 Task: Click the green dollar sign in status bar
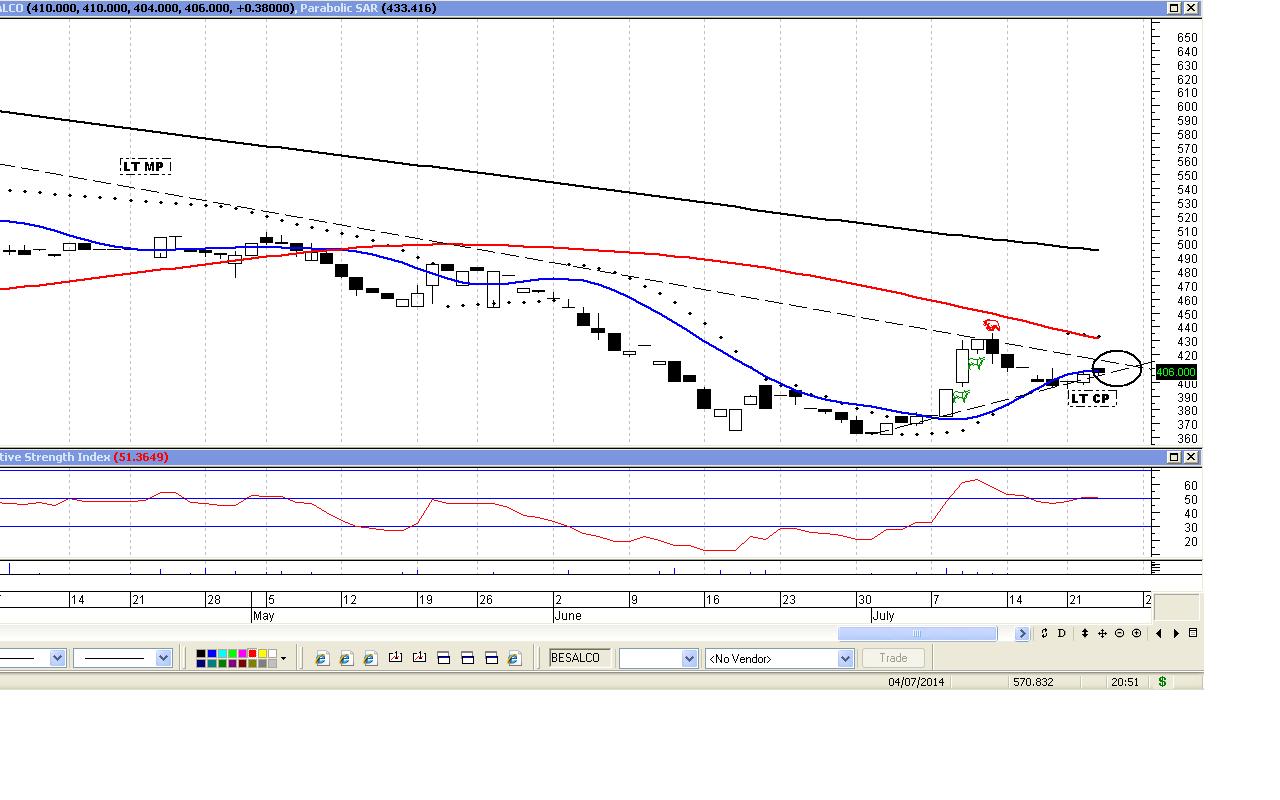(x=1162, y=682)
